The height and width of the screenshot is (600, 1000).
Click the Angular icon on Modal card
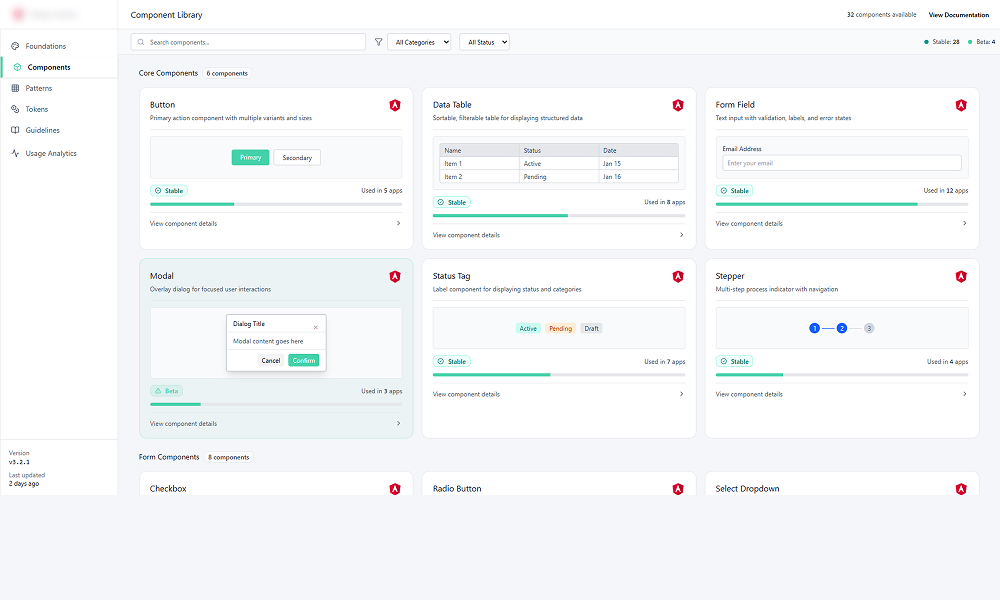(x=395, y=276)
